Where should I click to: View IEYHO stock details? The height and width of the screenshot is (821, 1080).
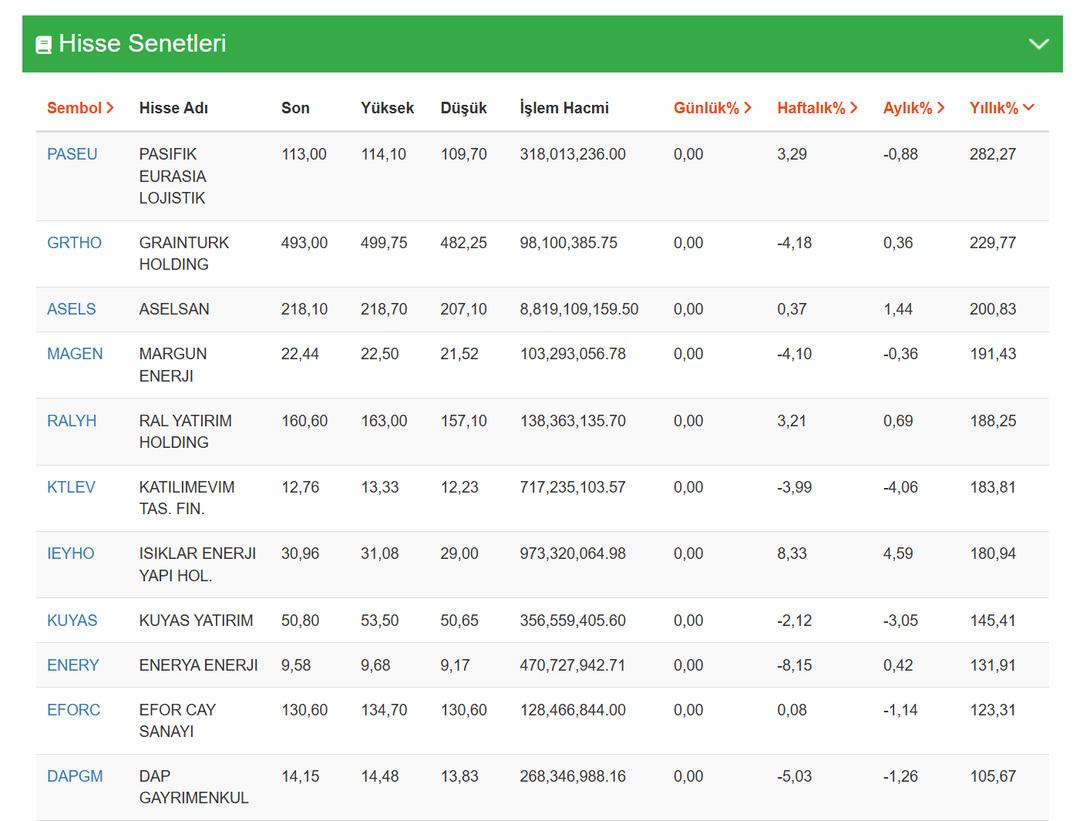(x=70, y=553)
